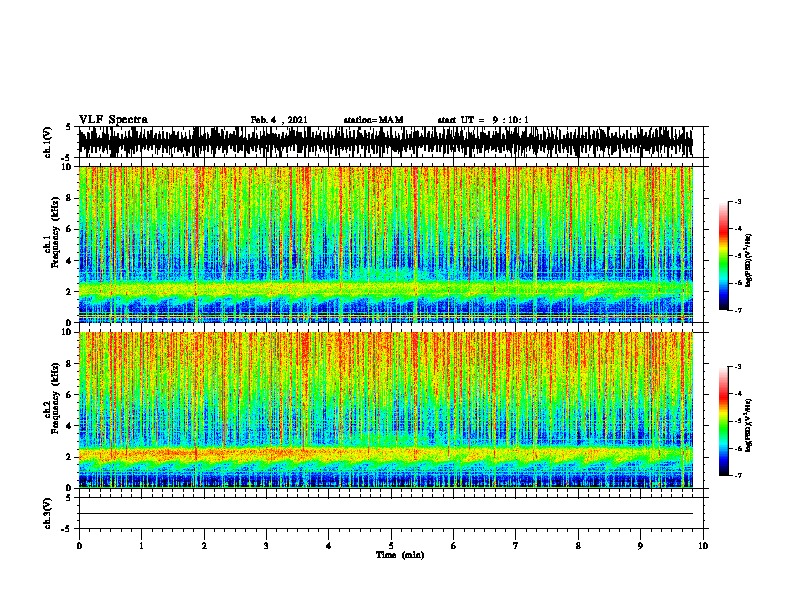The image size is (792, 612).
Task: Click the "3" tick on the time axis
Action: (266, 545)
